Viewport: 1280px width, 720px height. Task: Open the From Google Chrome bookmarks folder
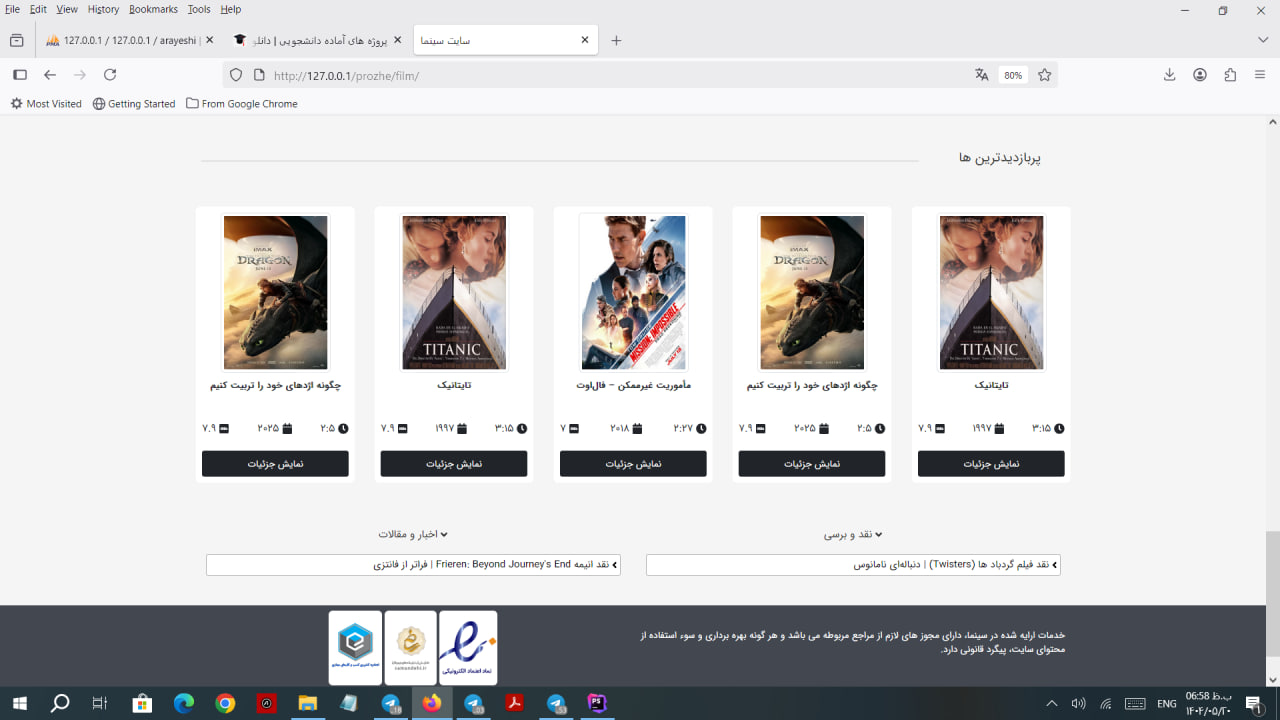(x=241, y=104)
